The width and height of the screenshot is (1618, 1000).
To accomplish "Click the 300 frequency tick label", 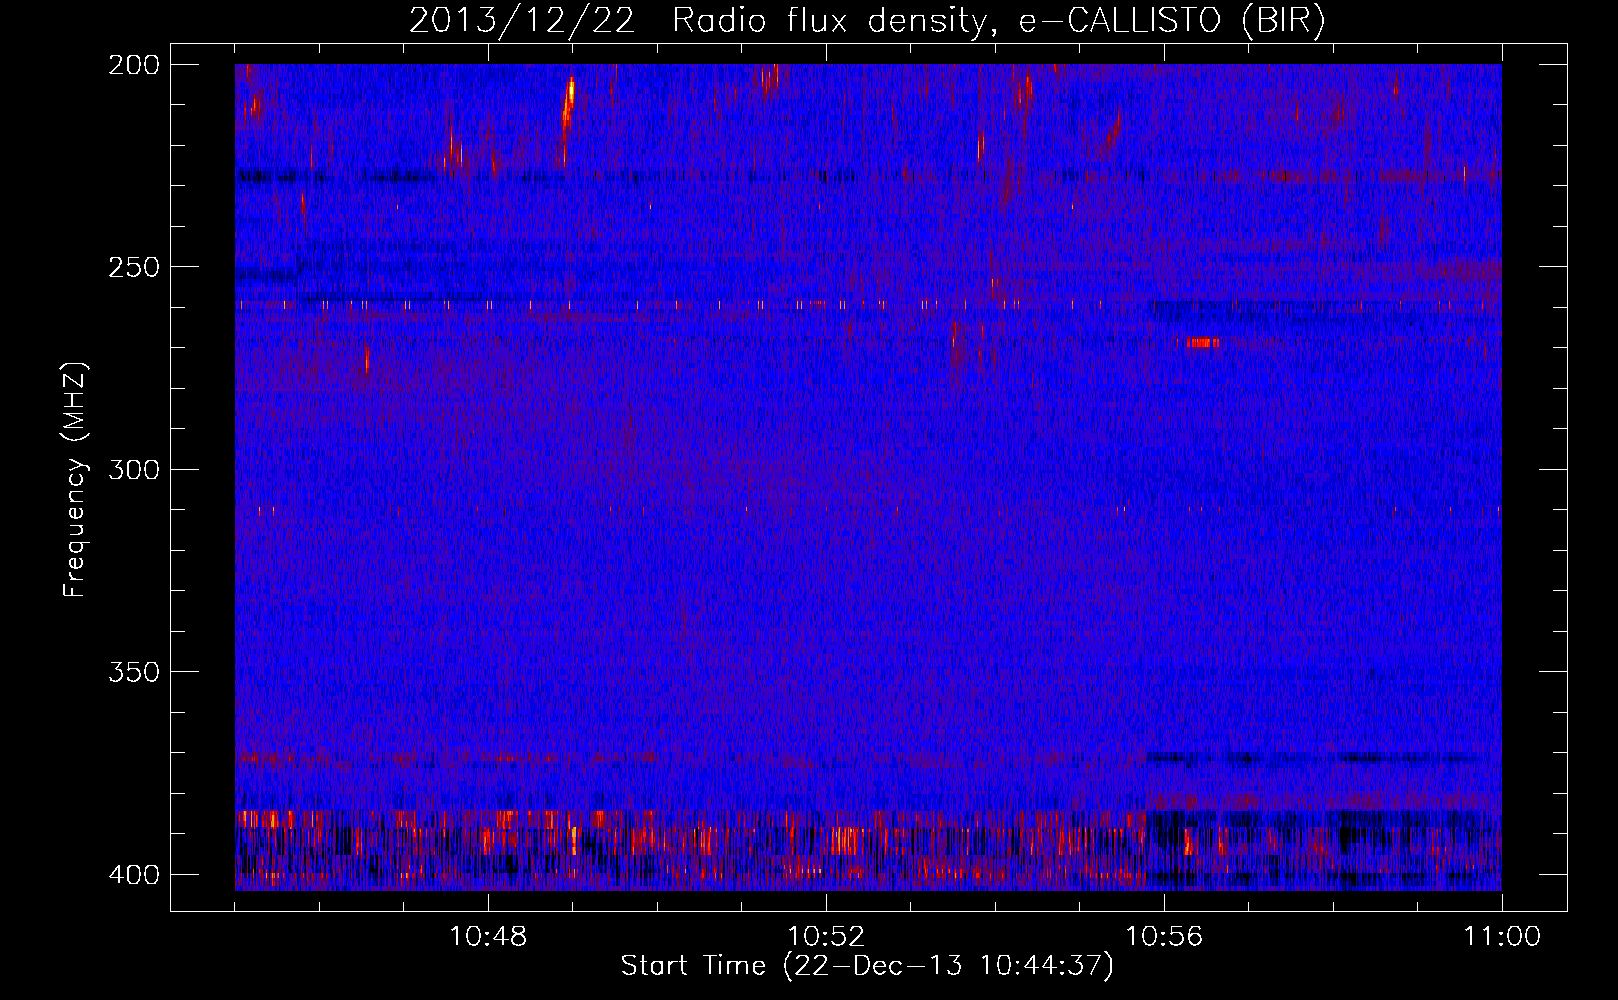I will click(x=133, y=469).
